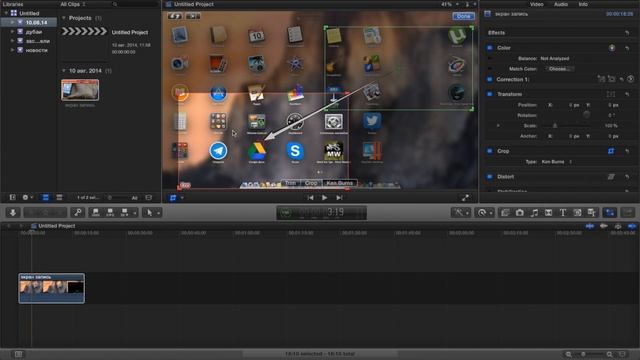Select Crop mode in viewer

click(311, 183)
